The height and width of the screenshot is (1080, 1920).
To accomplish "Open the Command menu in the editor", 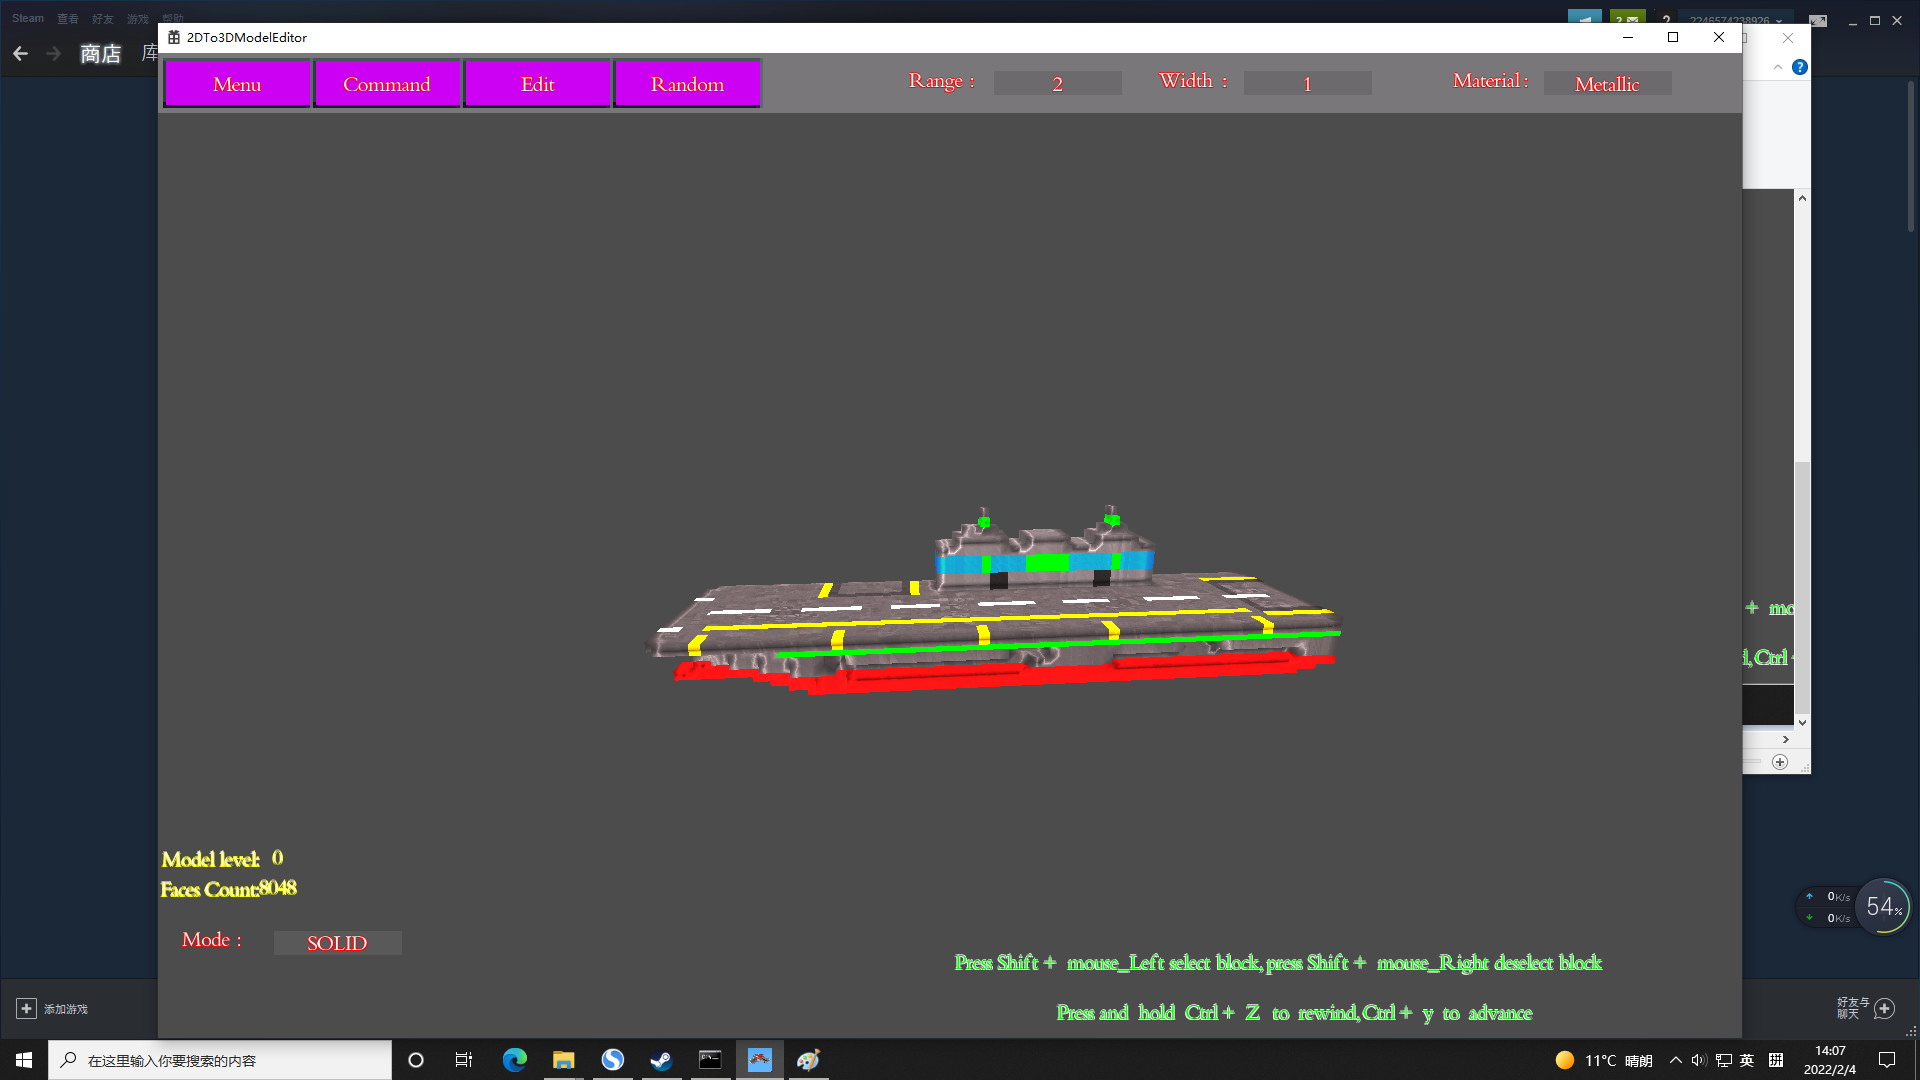I will (x=387, y=84).
